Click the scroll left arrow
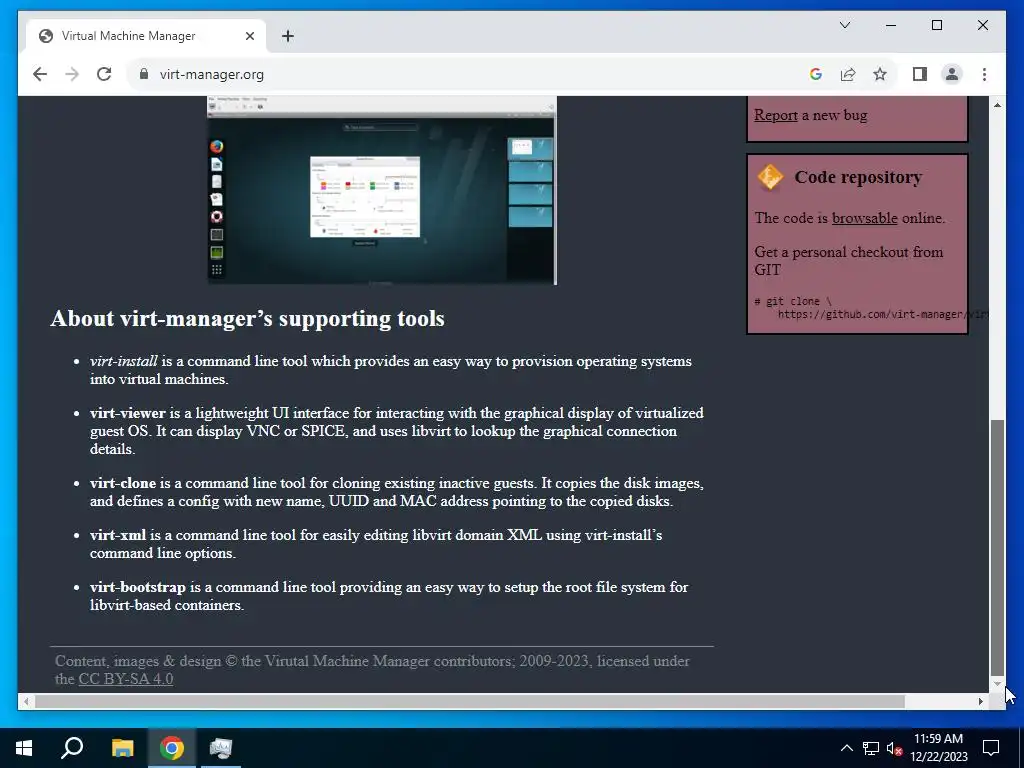 (26, 701)
